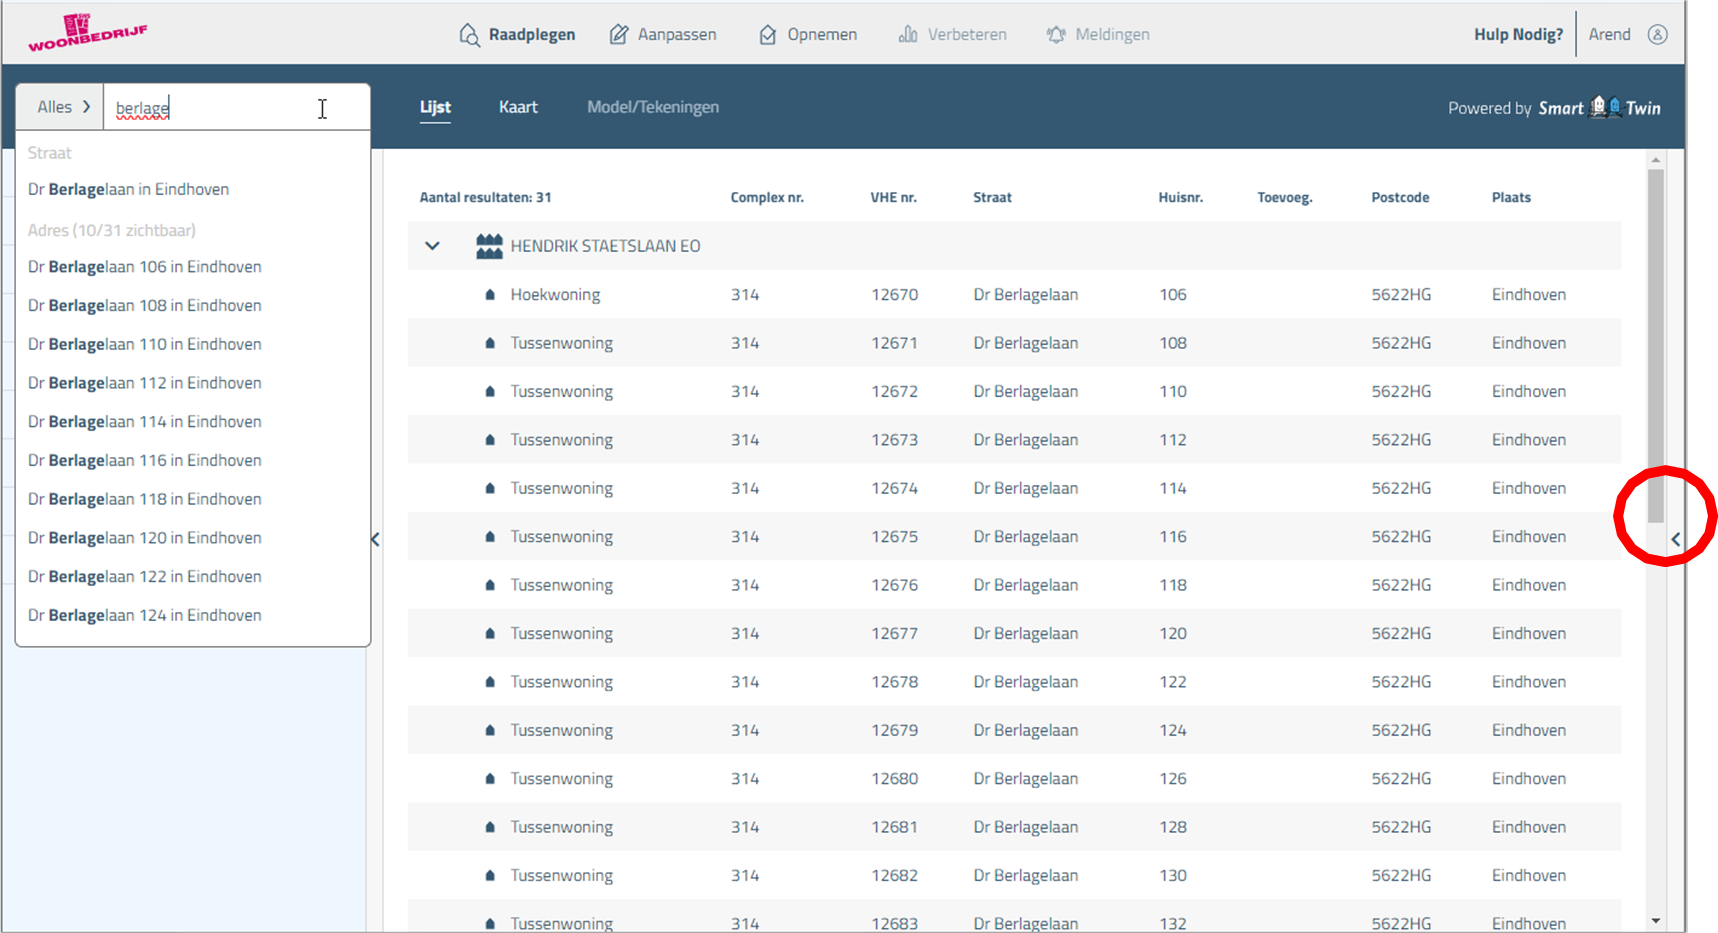
Task: Select suggestion Dr Berlagelaan 112 in Eindhoven
Action: (x=145, y=383)
